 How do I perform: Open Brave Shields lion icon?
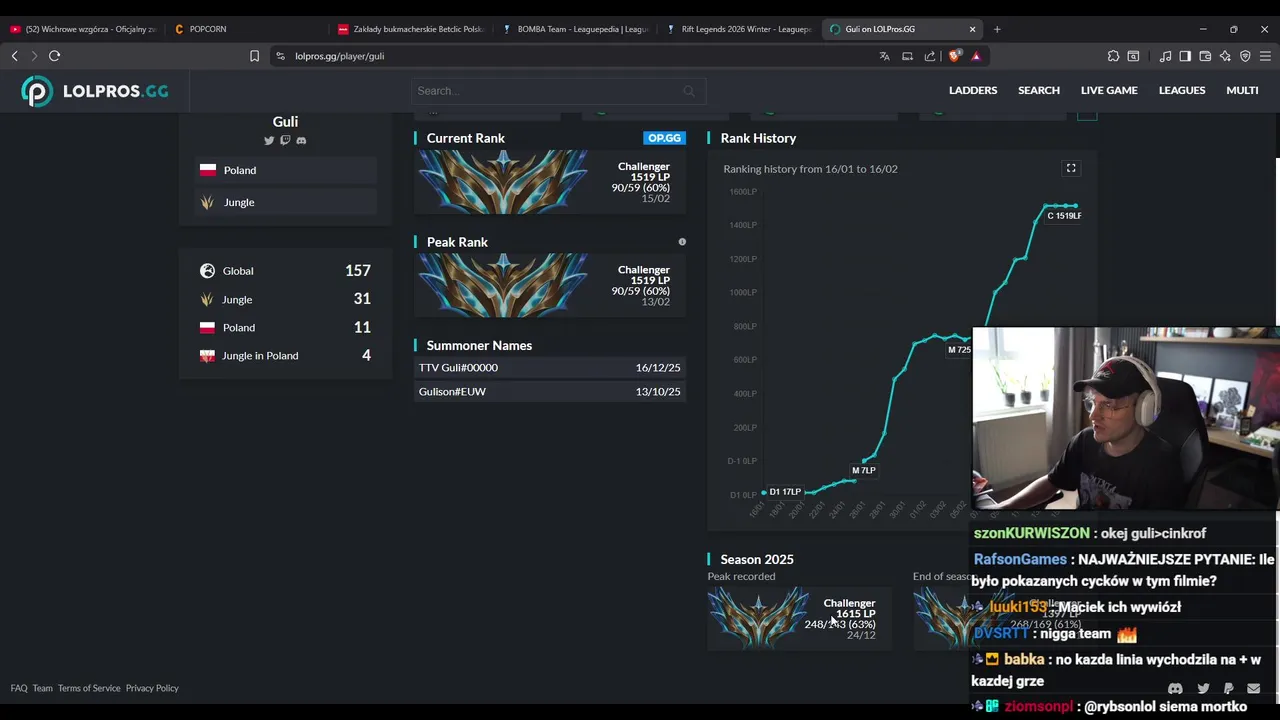click(954, 56)
